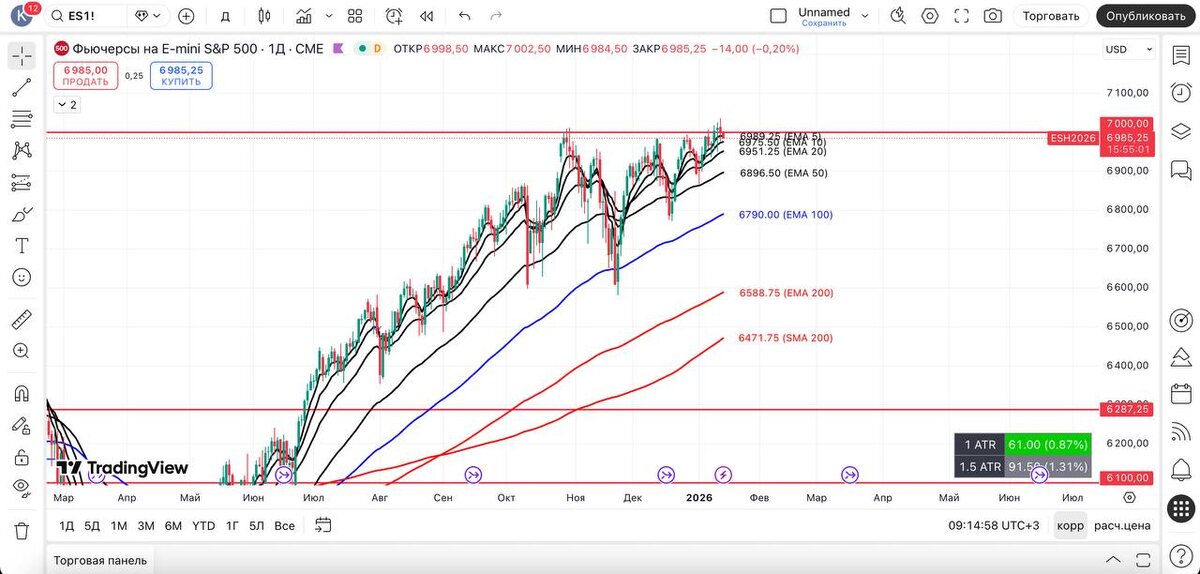
Task: Click the КУПИТЬ 6985,25 buy button
Action: (181, 76)
